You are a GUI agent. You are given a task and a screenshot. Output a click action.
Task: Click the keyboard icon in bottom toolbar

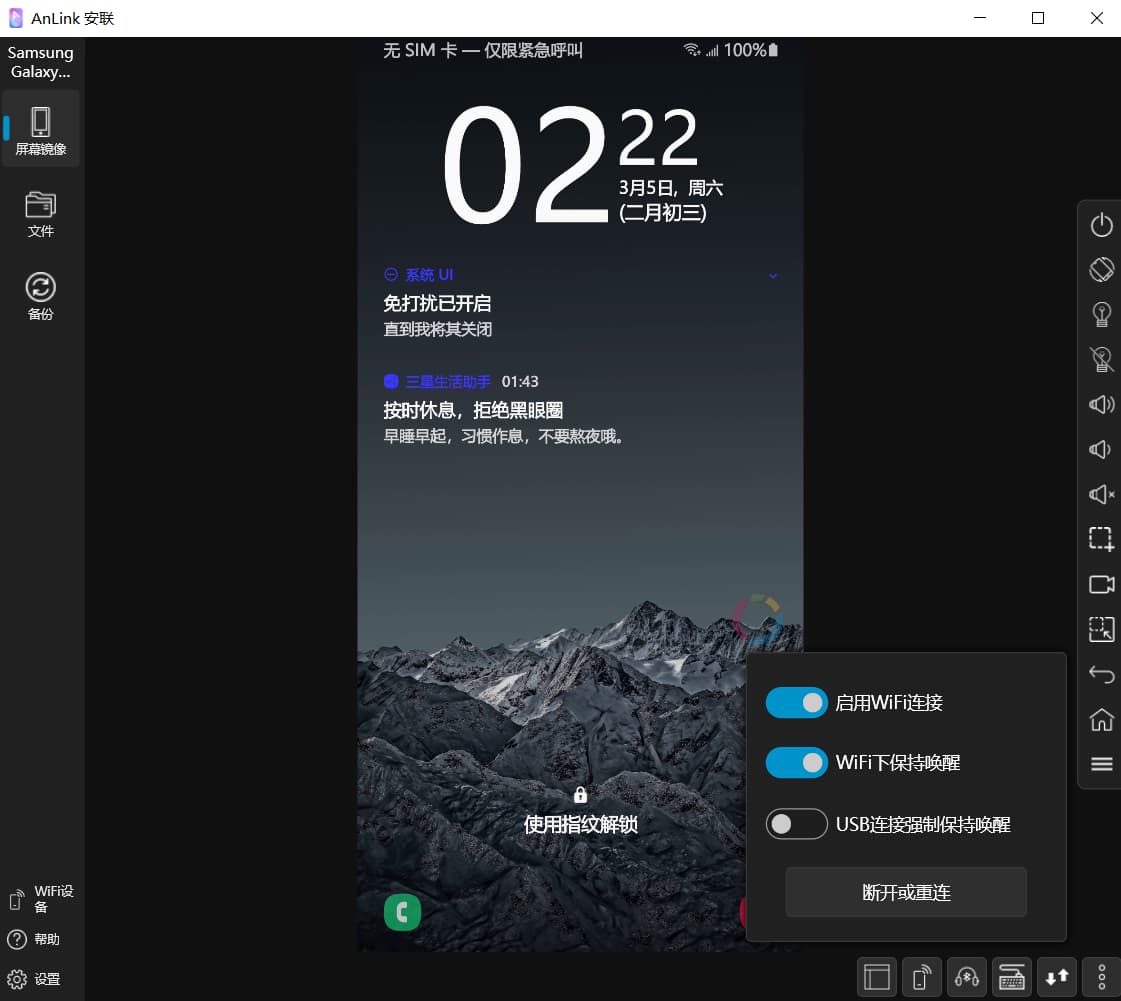(1012, 977)
